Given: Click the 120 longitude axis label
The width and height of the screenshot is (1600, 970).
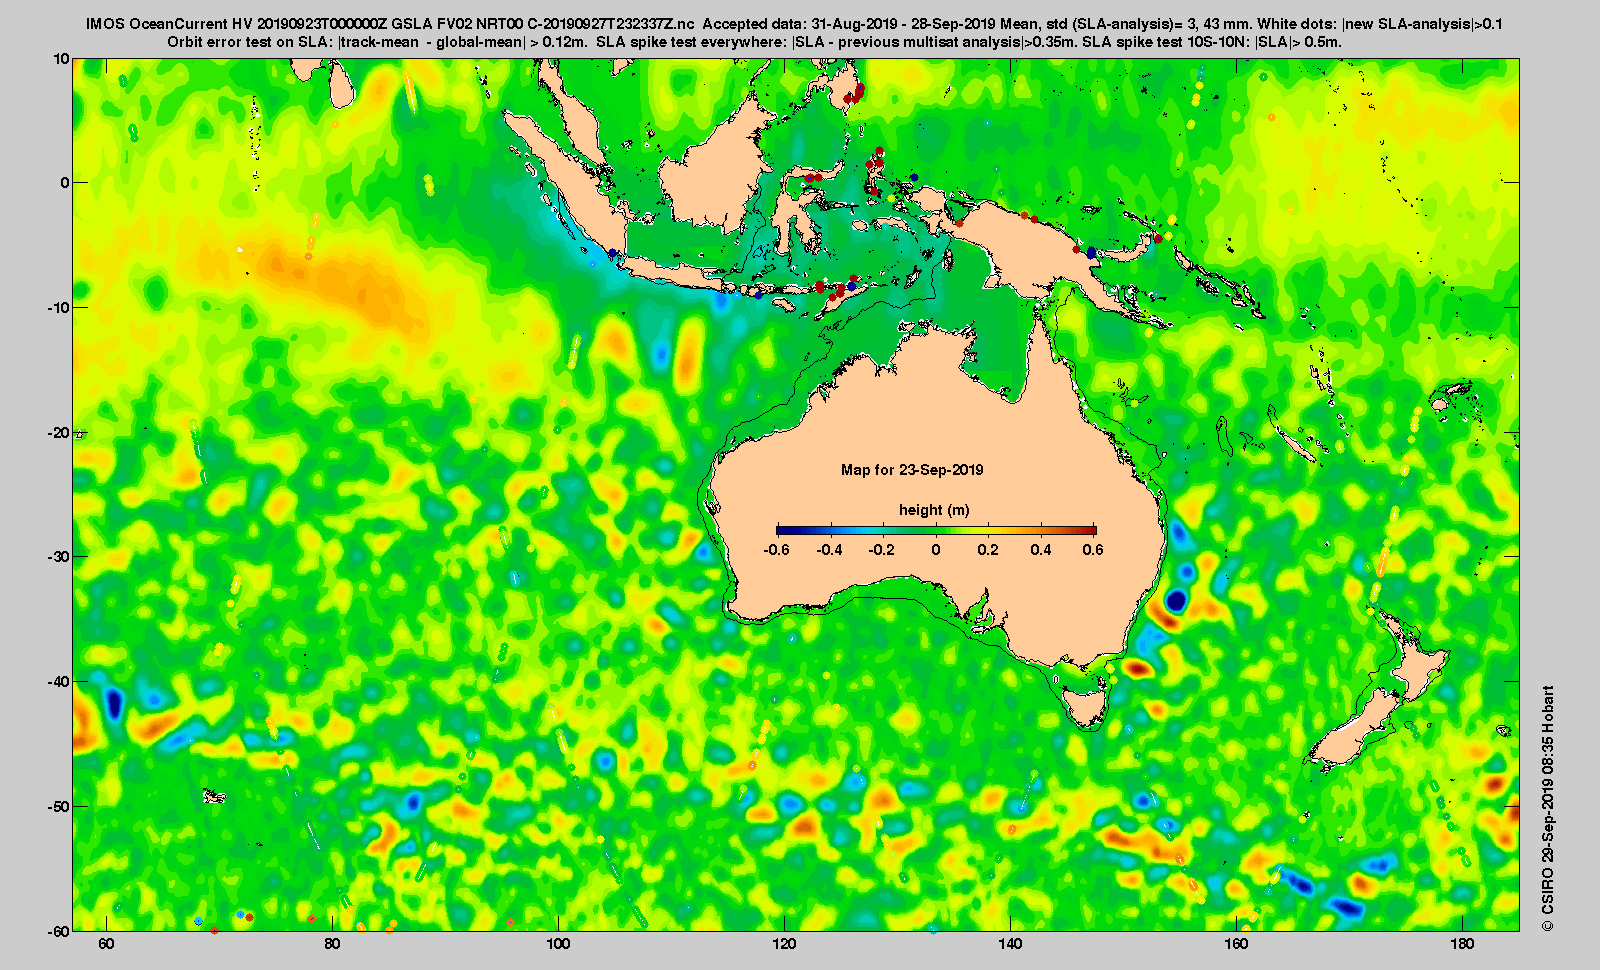Looking at the screenshot, I should click(784, 944).
